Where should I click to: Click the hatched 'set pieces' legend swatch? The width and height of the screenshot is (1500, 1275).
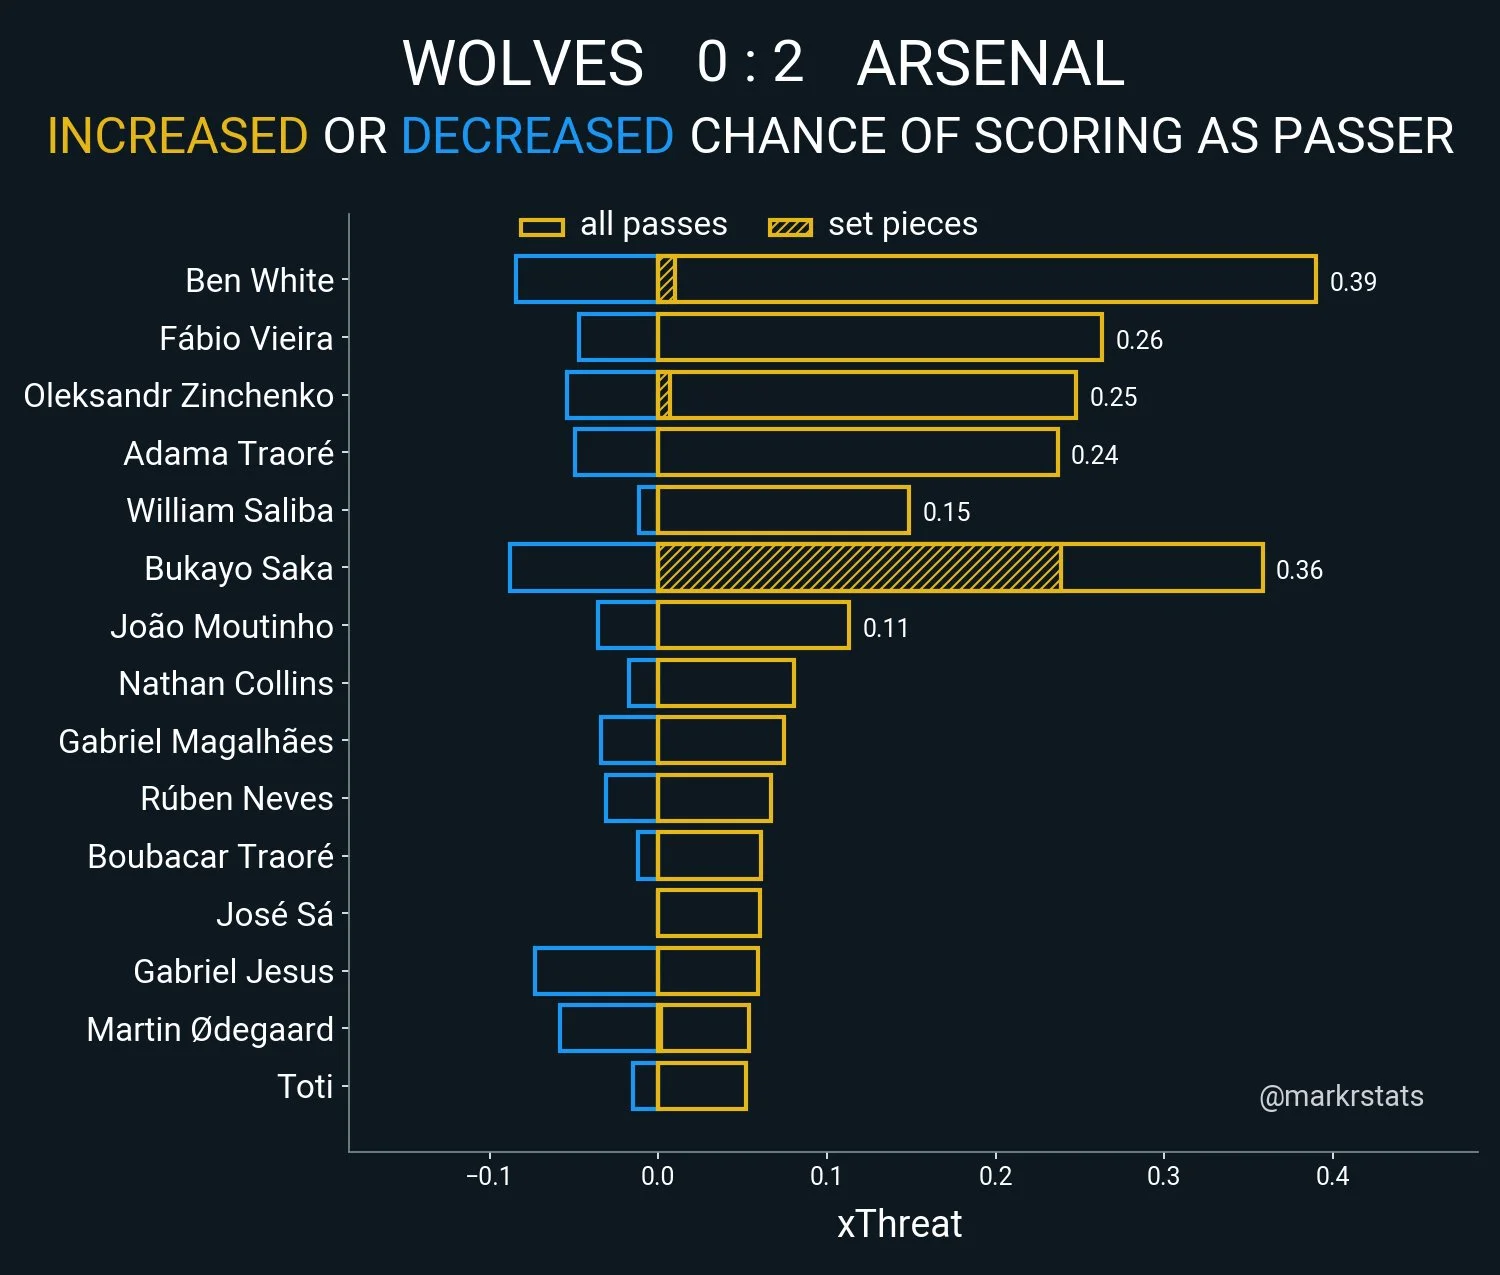click(x=789, y=227)
